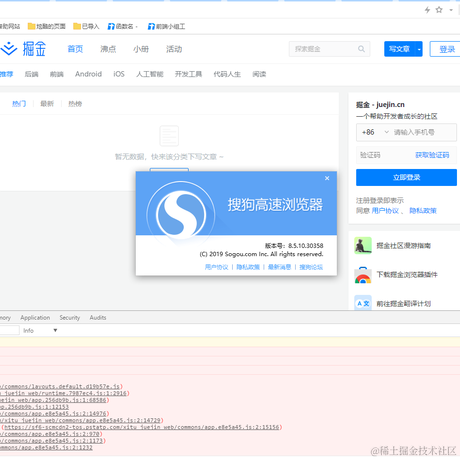The width and height of the screenshot is (460, 460).
Task: Click the Sogou S logo in dialog
Action: pos(181,214)
